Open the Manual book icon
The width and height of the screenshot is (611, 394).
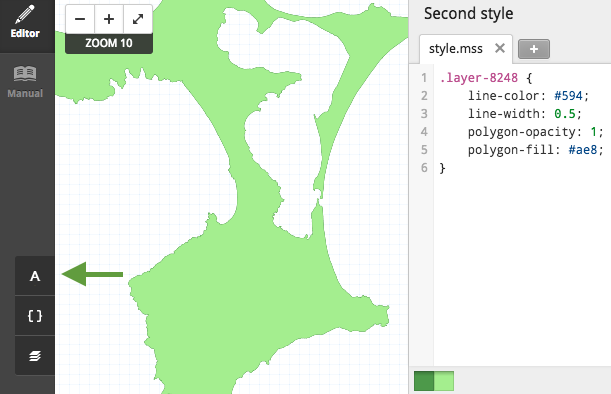[x=25, y=82]
